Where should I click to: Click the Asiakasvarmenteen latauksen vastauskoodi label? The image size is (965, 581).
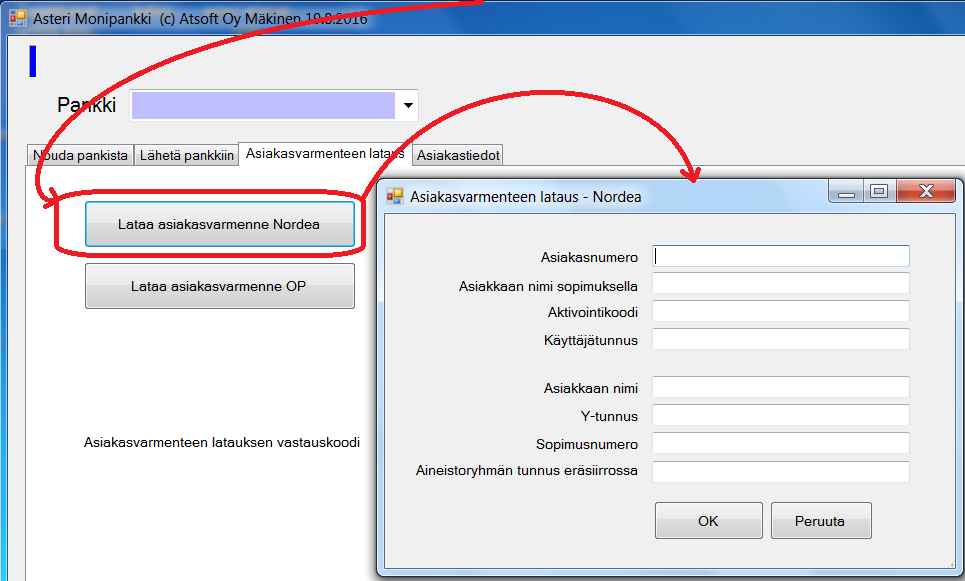coord(222,443)
